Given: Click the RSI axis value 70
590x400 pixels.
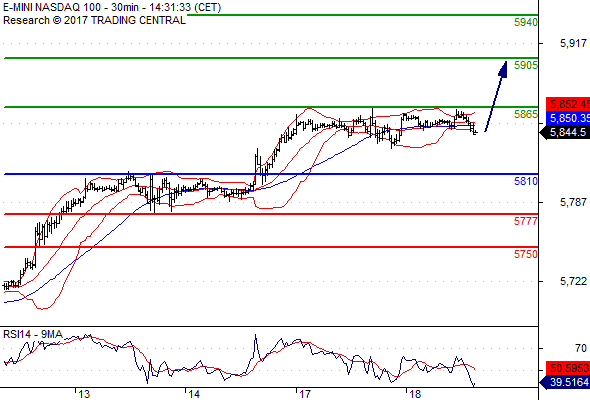Looking at the screenshot, I should tap(581, 348).
